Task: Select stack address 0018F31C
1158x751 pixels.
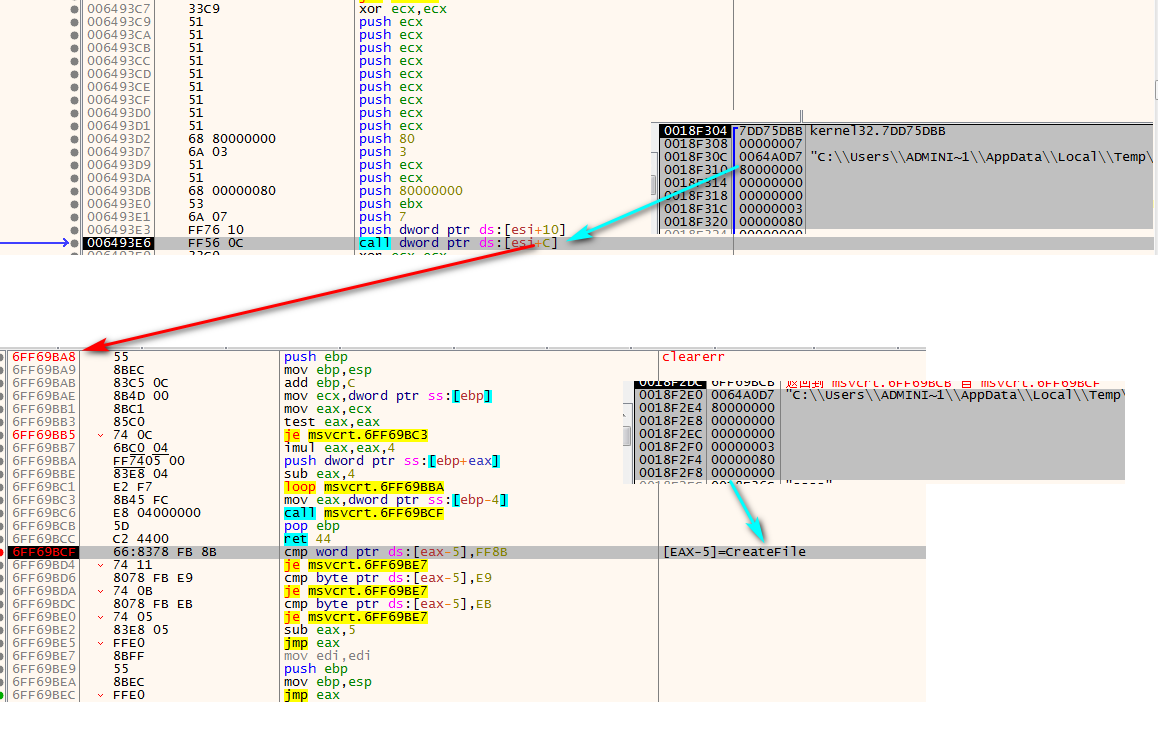Action: tap(695, 209)
